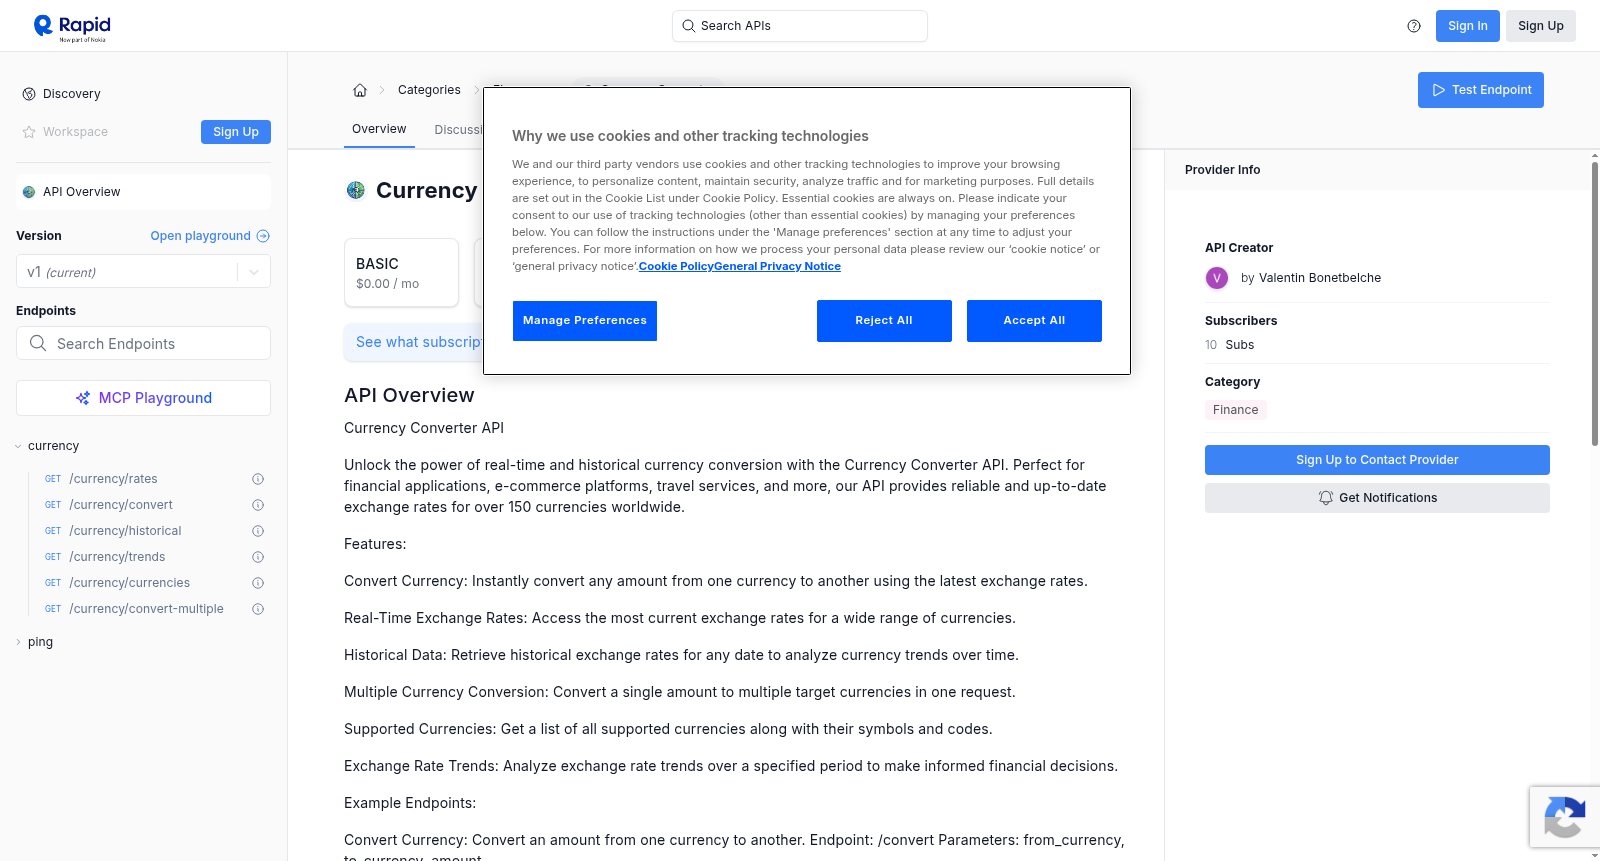Click the Valentin Bonetbelche avatar icon
This screenshot has width=1600, height=861.
pos(1217,278)
